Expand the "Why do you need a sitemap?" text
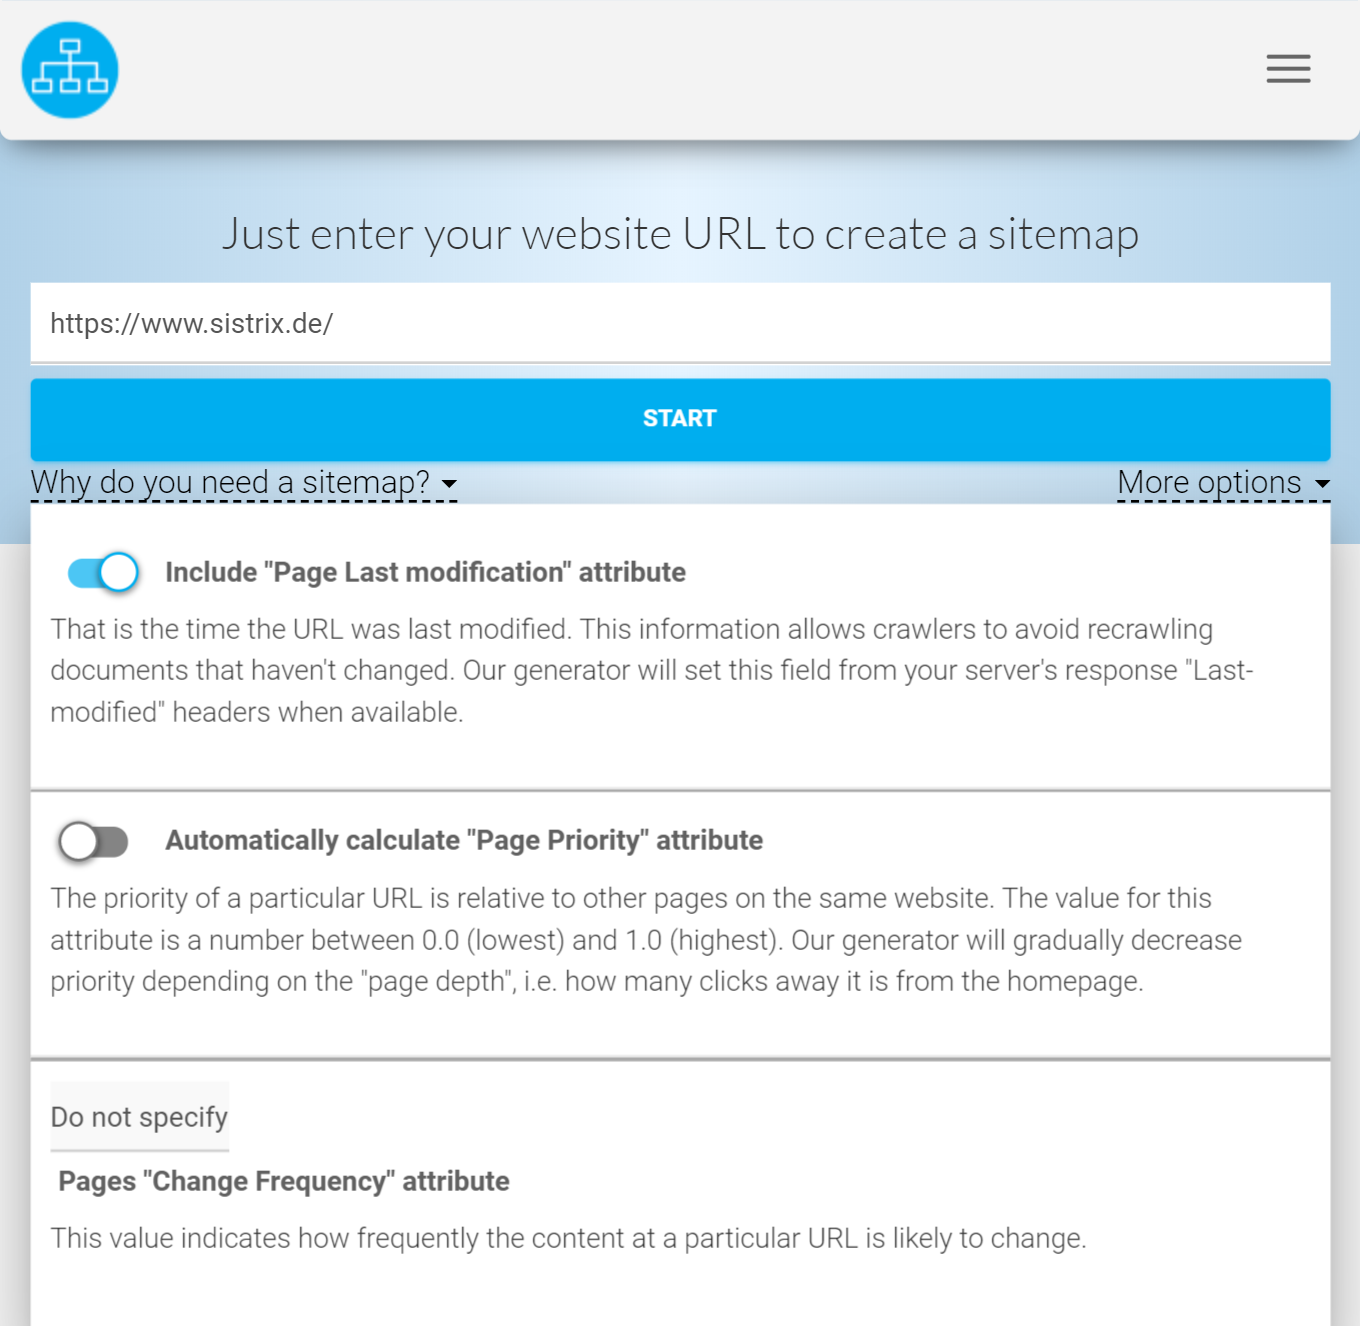 230,483
